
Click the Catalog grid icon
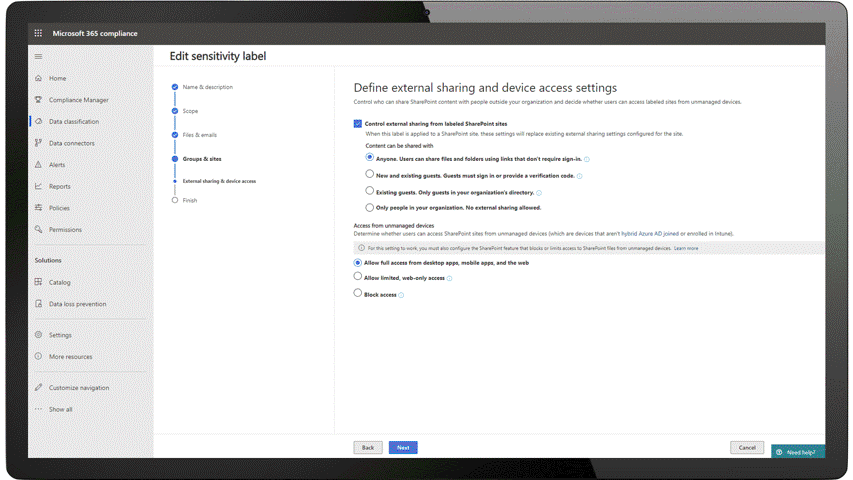(38, 282)
